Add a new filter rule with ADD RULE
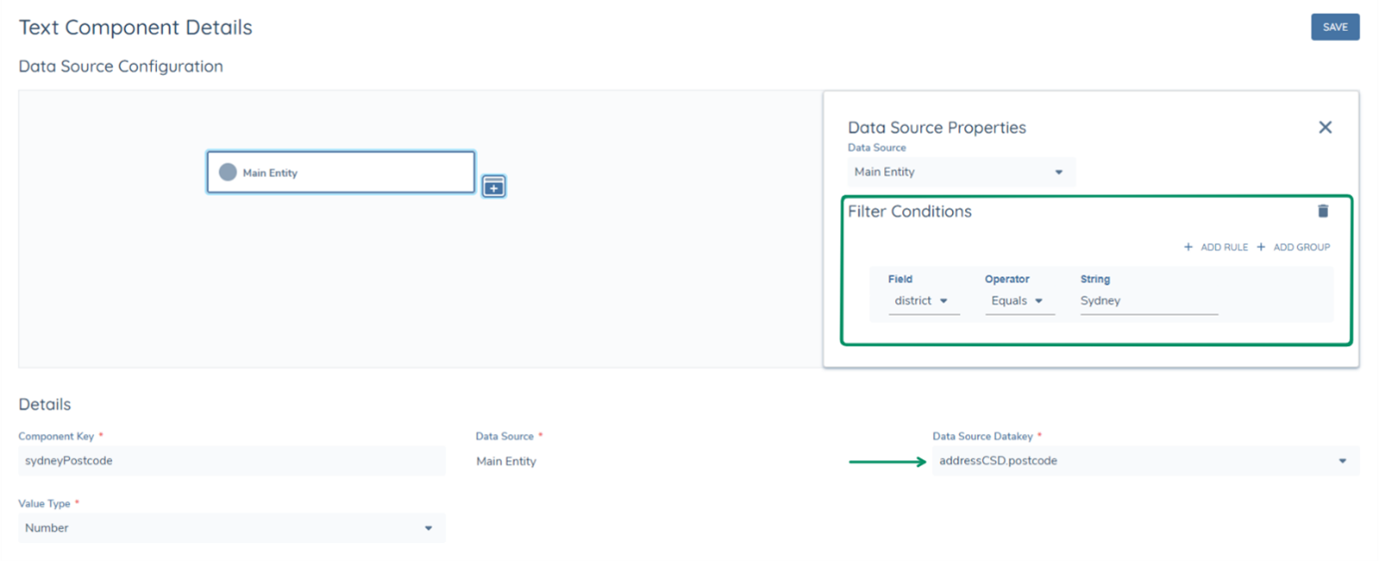The image size is (1379, 561). coord(1216,247)
